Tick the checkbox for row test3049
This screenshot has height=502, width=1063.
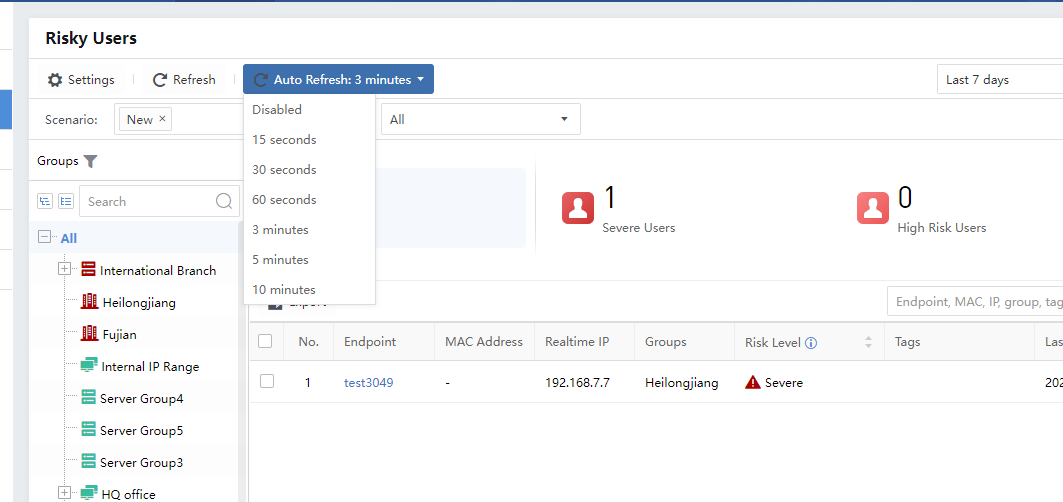pyautogui.click(x=266, y=382)
